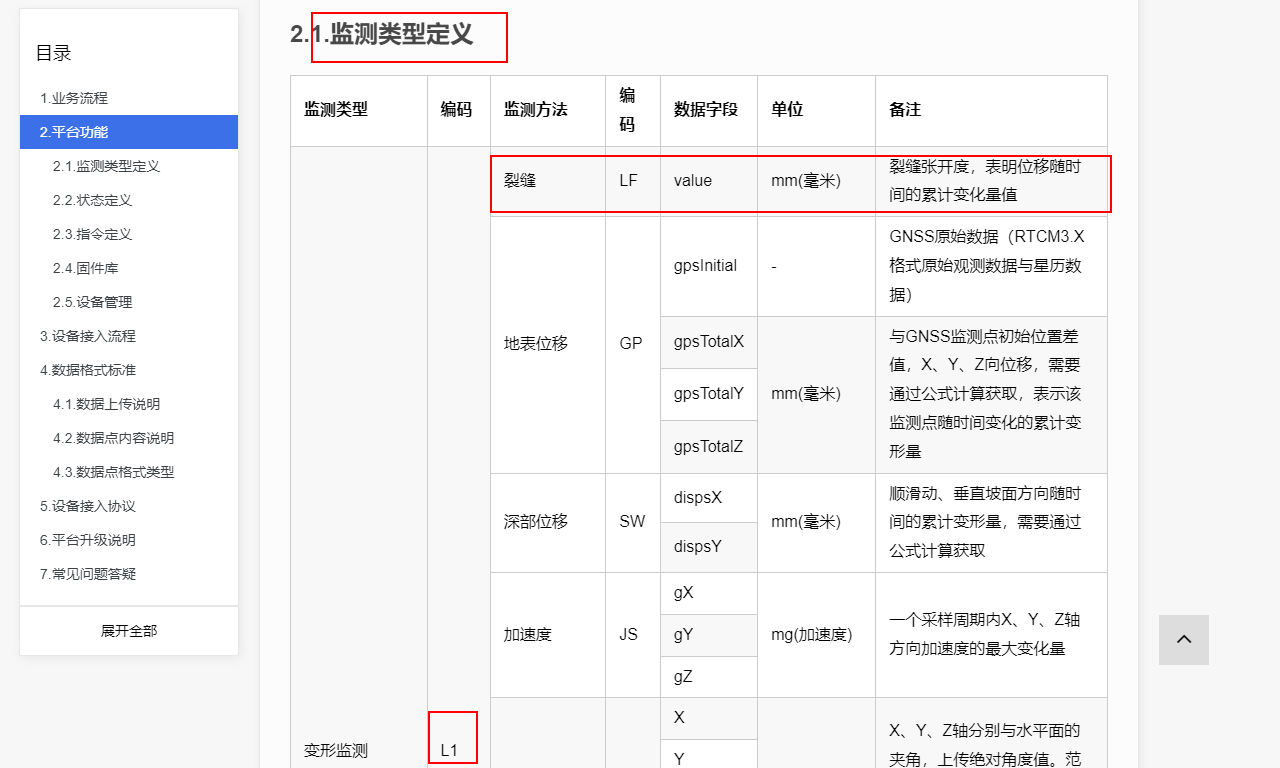Click the 2.1.监测类型定义 page heading

pyautogui.click(x=382, y=34)
